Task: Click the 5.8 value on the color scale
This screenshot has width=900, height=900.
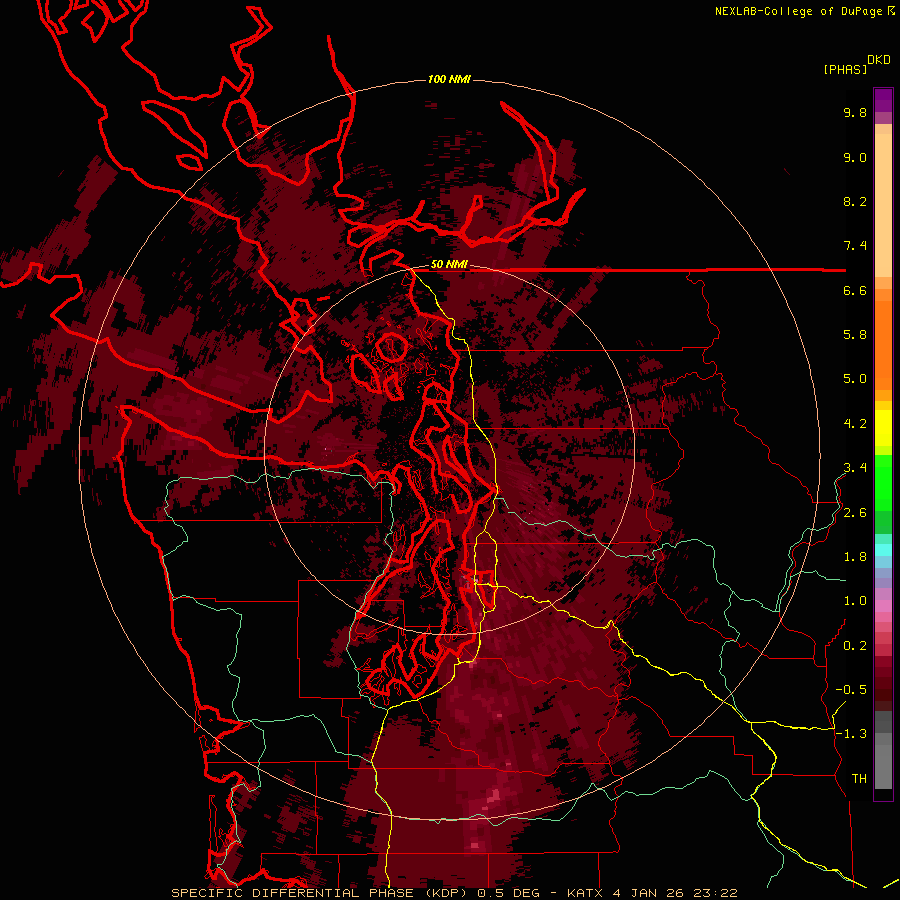Action: coord(855,335)
